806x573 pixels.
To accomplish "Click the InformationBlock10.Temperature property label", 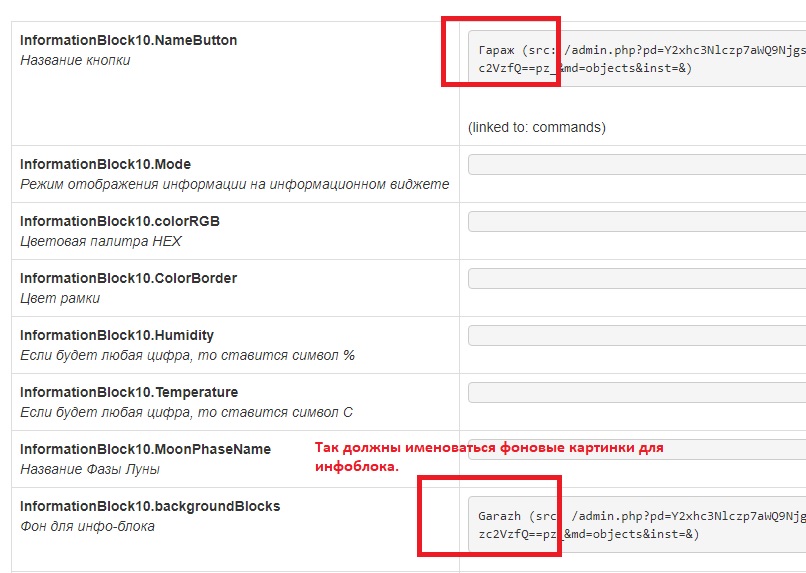I will pyautogui.click(x=129, y=392).
